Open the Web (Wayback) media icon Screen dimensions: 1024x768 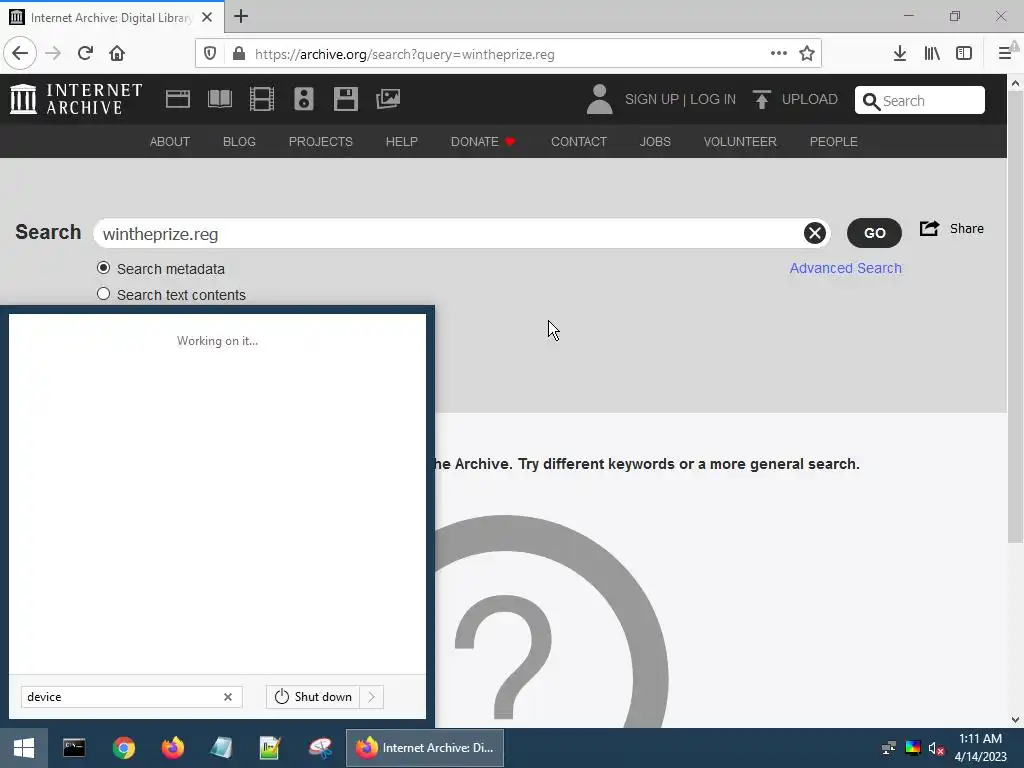[178, 99]
